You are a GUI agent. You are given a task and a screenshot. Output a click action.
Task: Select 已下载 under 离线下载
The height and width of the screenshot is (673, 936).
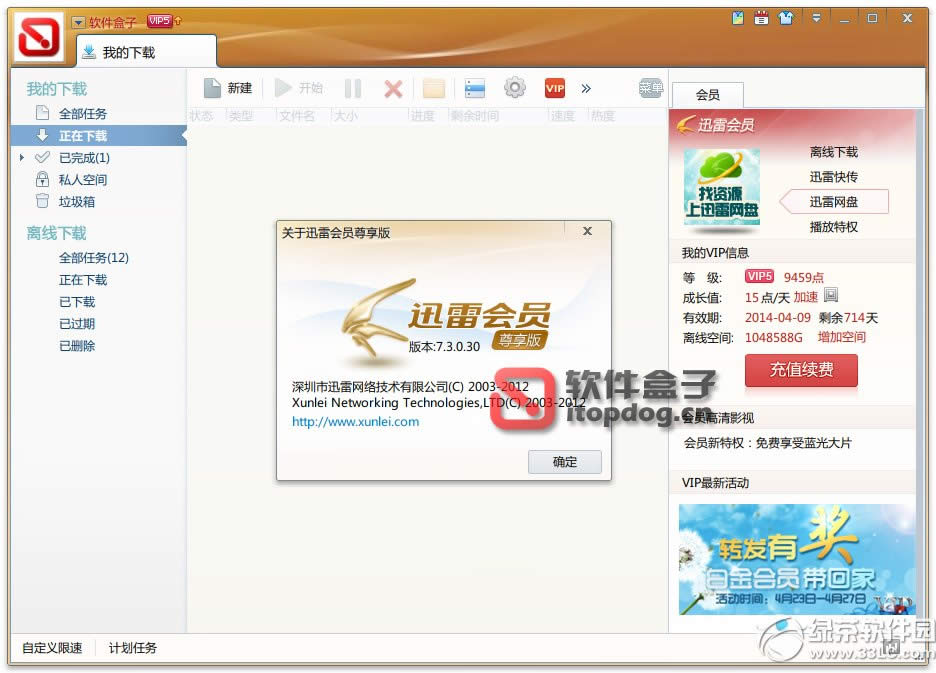tap(77, 302)
